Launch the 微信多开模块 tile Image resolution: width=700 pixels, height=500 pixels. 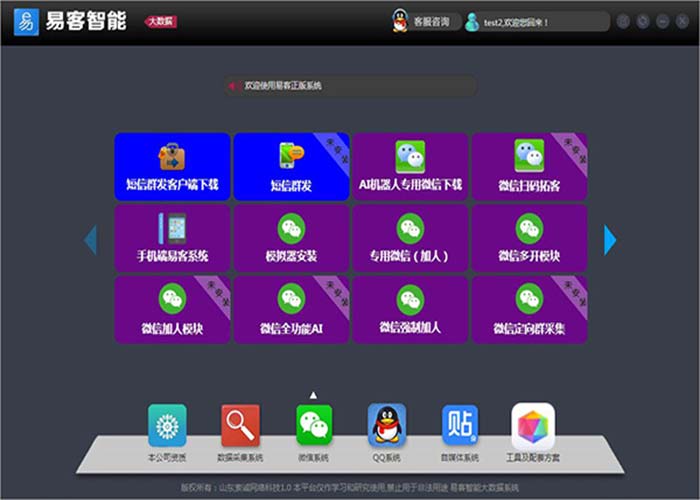tap(529, 238)
